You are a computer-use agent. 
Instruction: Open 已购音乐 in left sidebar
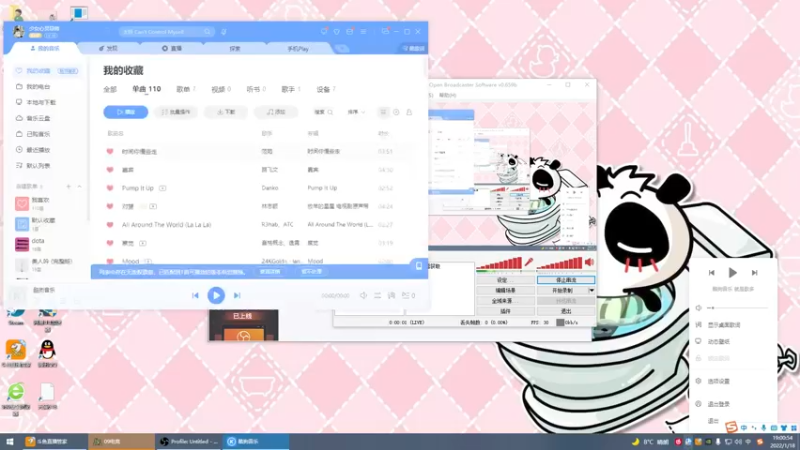click(38, 134)
